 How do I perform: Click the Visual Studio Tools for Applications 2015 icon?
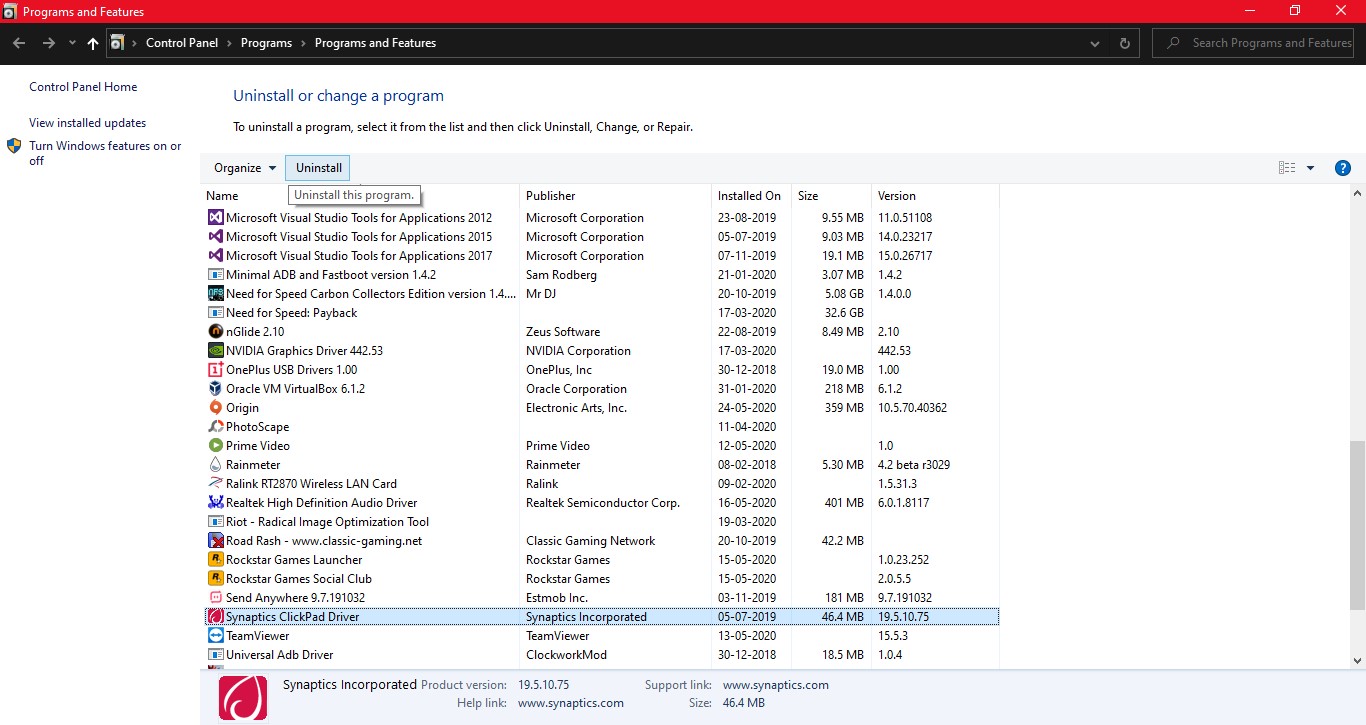click(x=215, y=236)
